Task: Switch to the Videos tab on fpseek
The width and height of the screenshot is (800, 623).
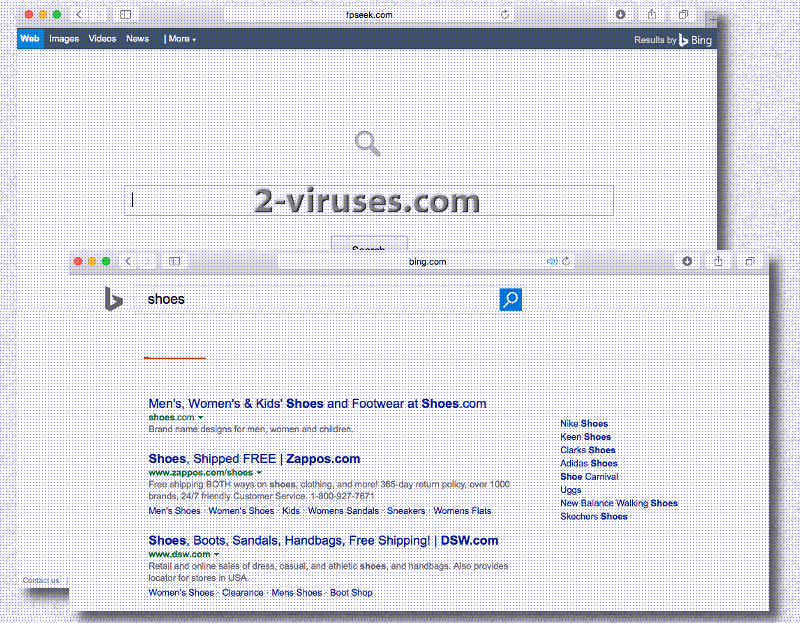Action: coord(103,39)
